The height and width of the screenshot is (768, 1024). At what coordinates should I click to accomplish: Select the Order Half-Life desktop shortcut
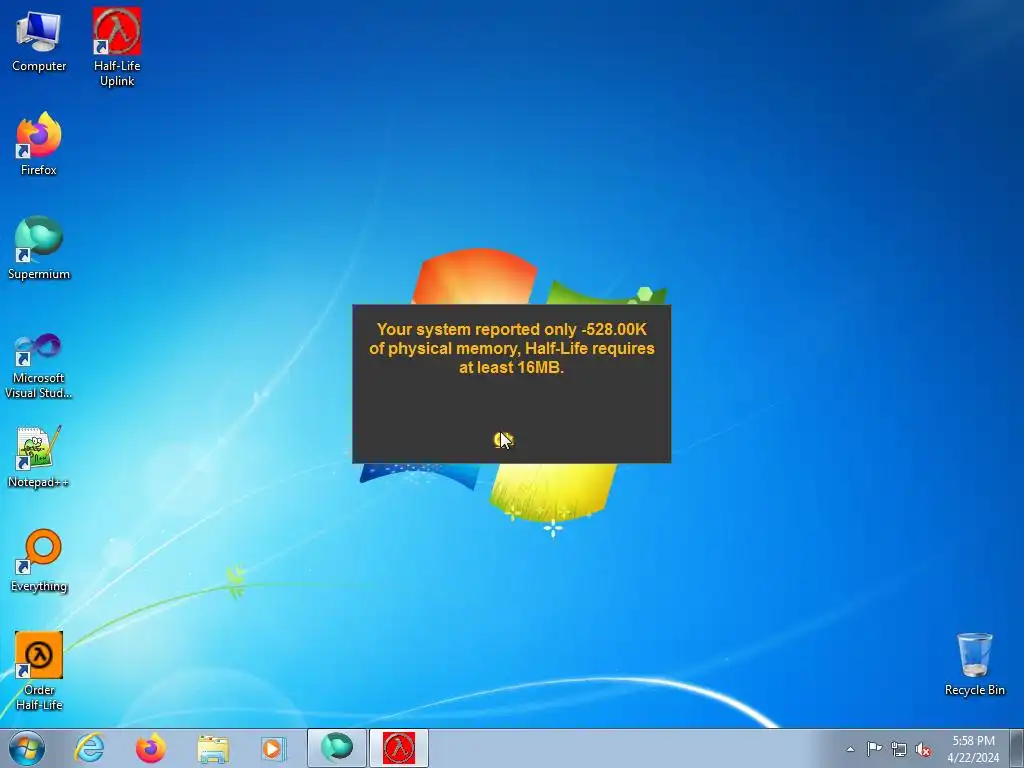click(39, 671)
